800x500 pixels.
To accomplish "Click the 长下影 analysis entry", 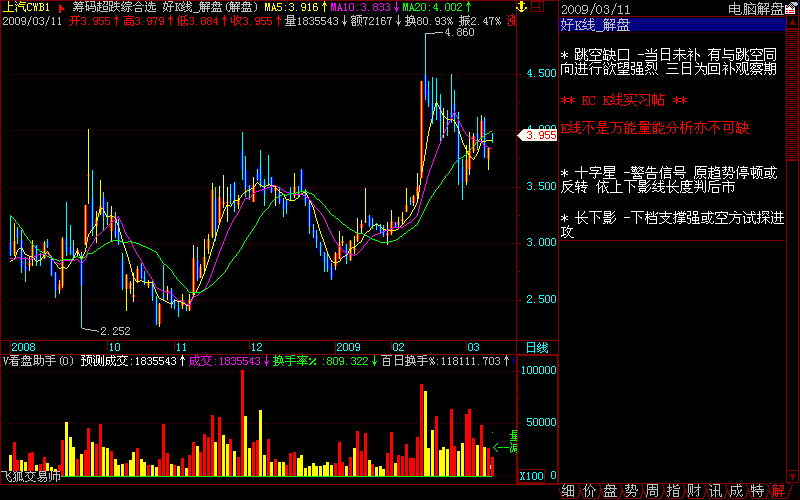I will (x=672, y=225).
